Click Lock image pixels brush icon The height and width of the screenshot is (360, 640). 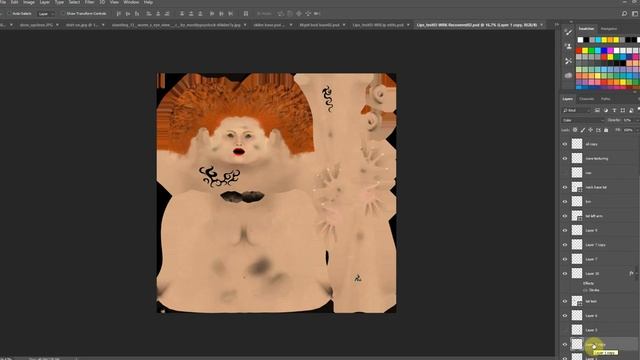[583, 130]
